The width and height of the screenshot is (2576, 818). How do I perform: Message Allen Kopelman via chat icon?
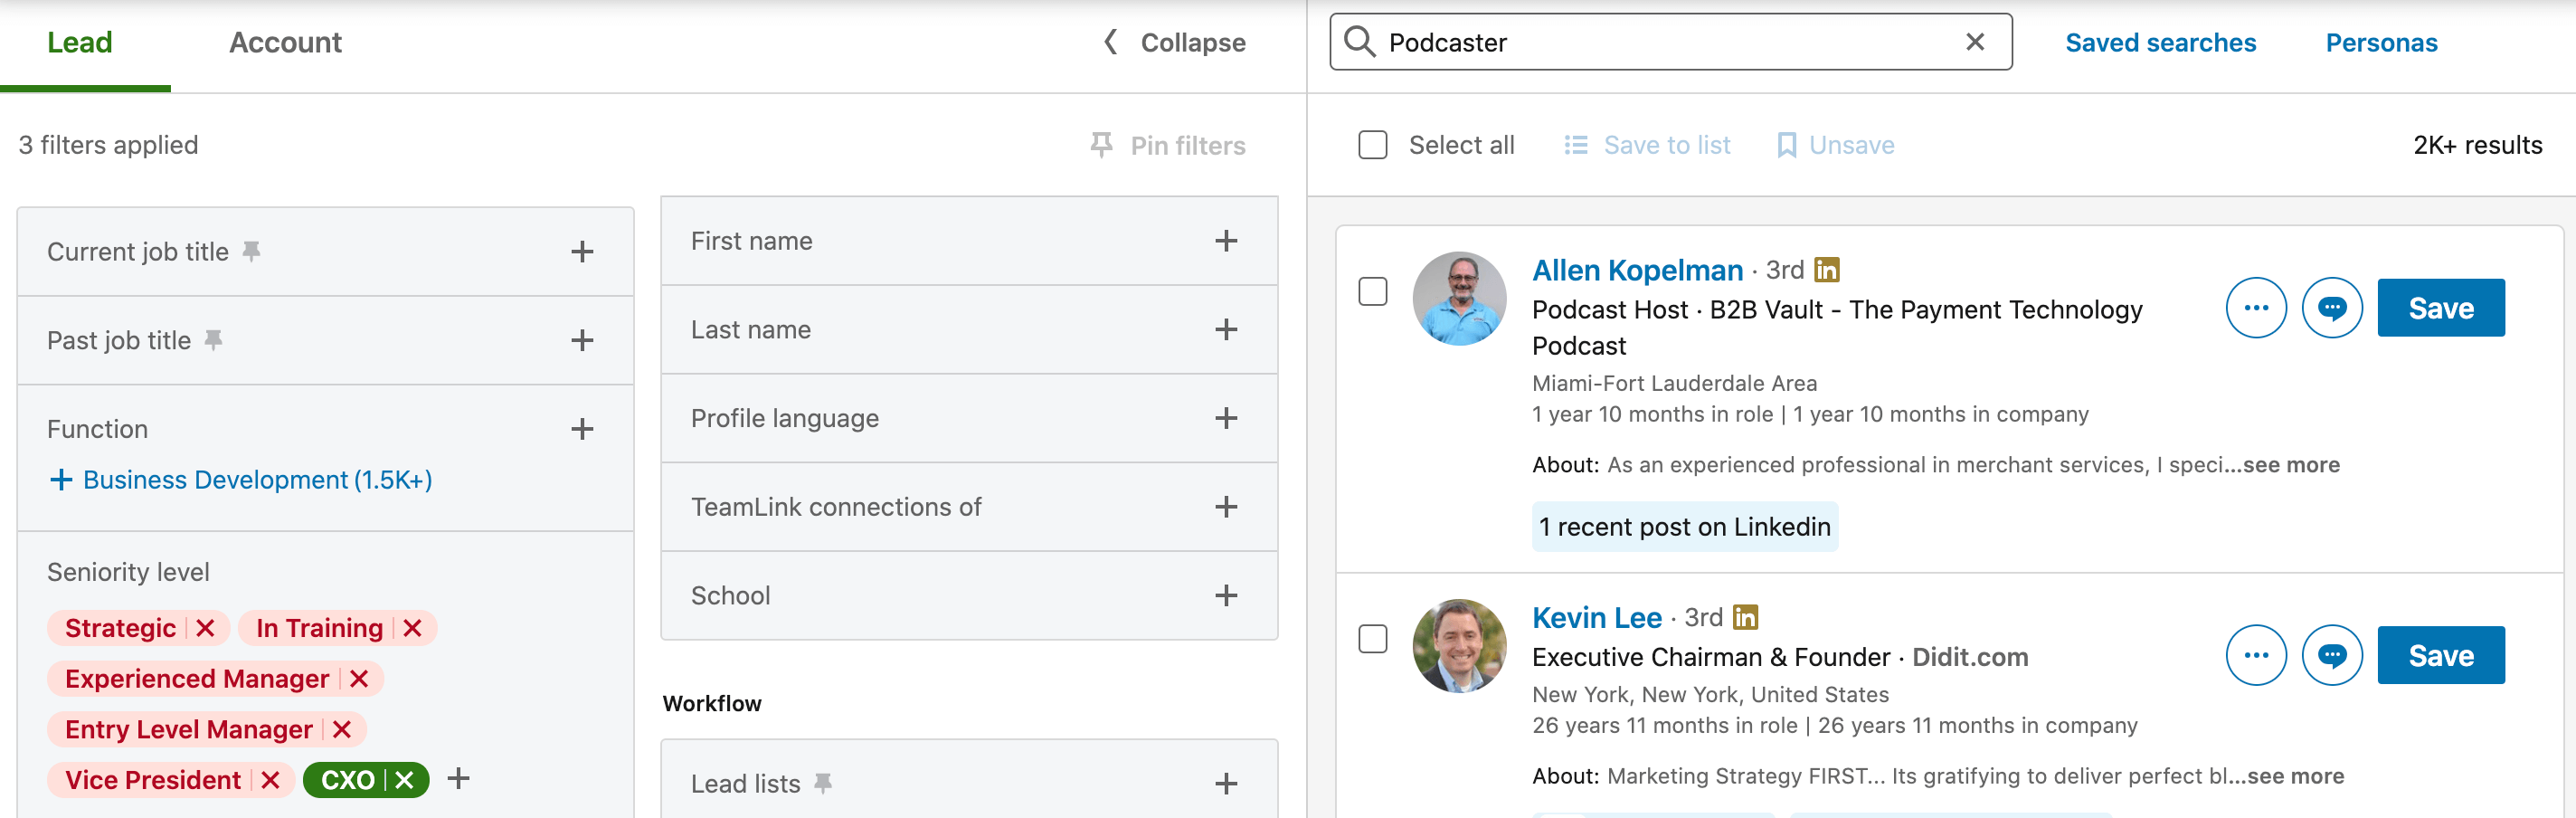[2331, 308]
